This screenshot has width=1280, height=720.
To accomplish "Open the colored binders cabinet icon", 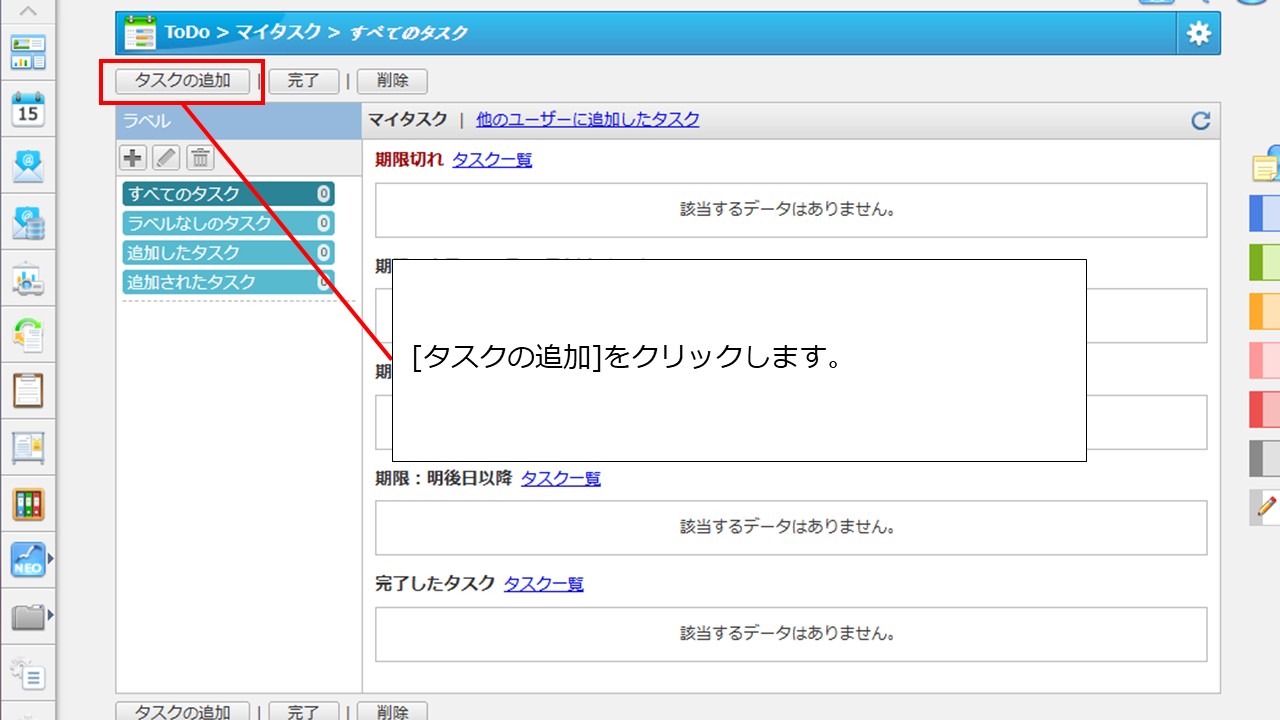I will point(28,504).
